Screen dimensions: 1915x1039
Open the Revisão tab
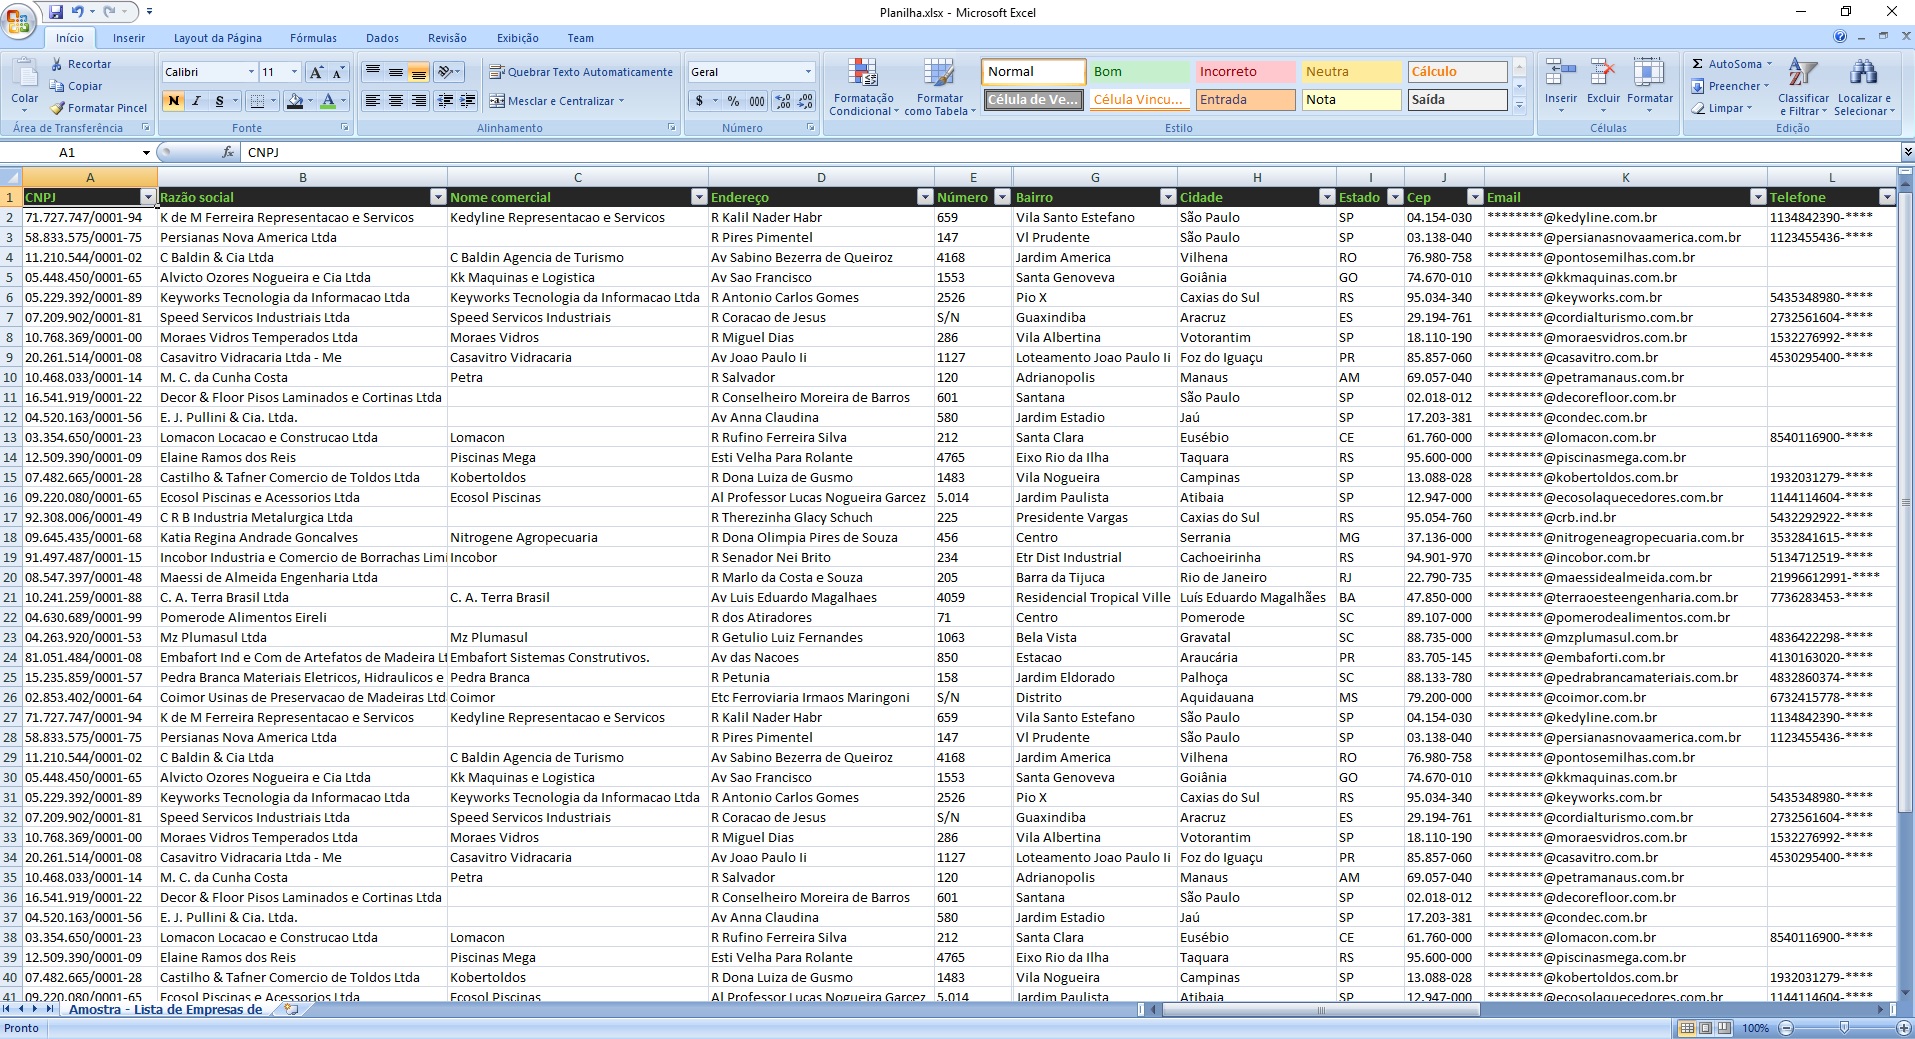[447, 38]
